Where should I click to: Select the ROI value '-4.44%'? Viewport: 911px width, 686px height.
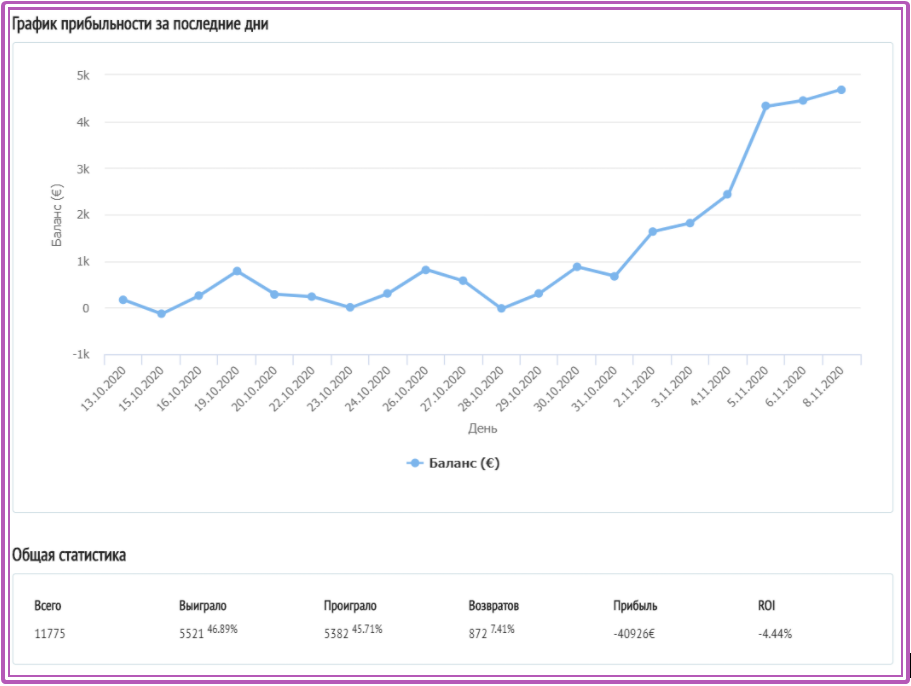pos(775,634)
